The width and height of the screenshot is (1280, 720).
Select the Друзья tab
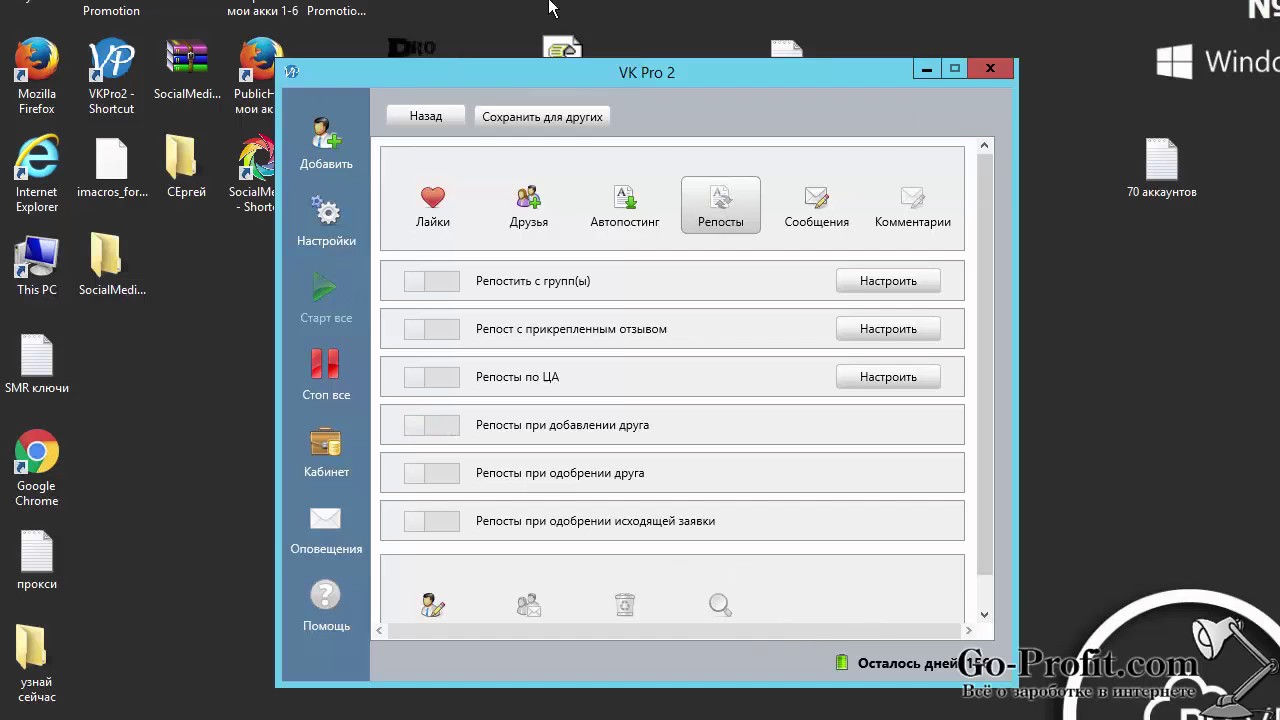click(529, 206)
